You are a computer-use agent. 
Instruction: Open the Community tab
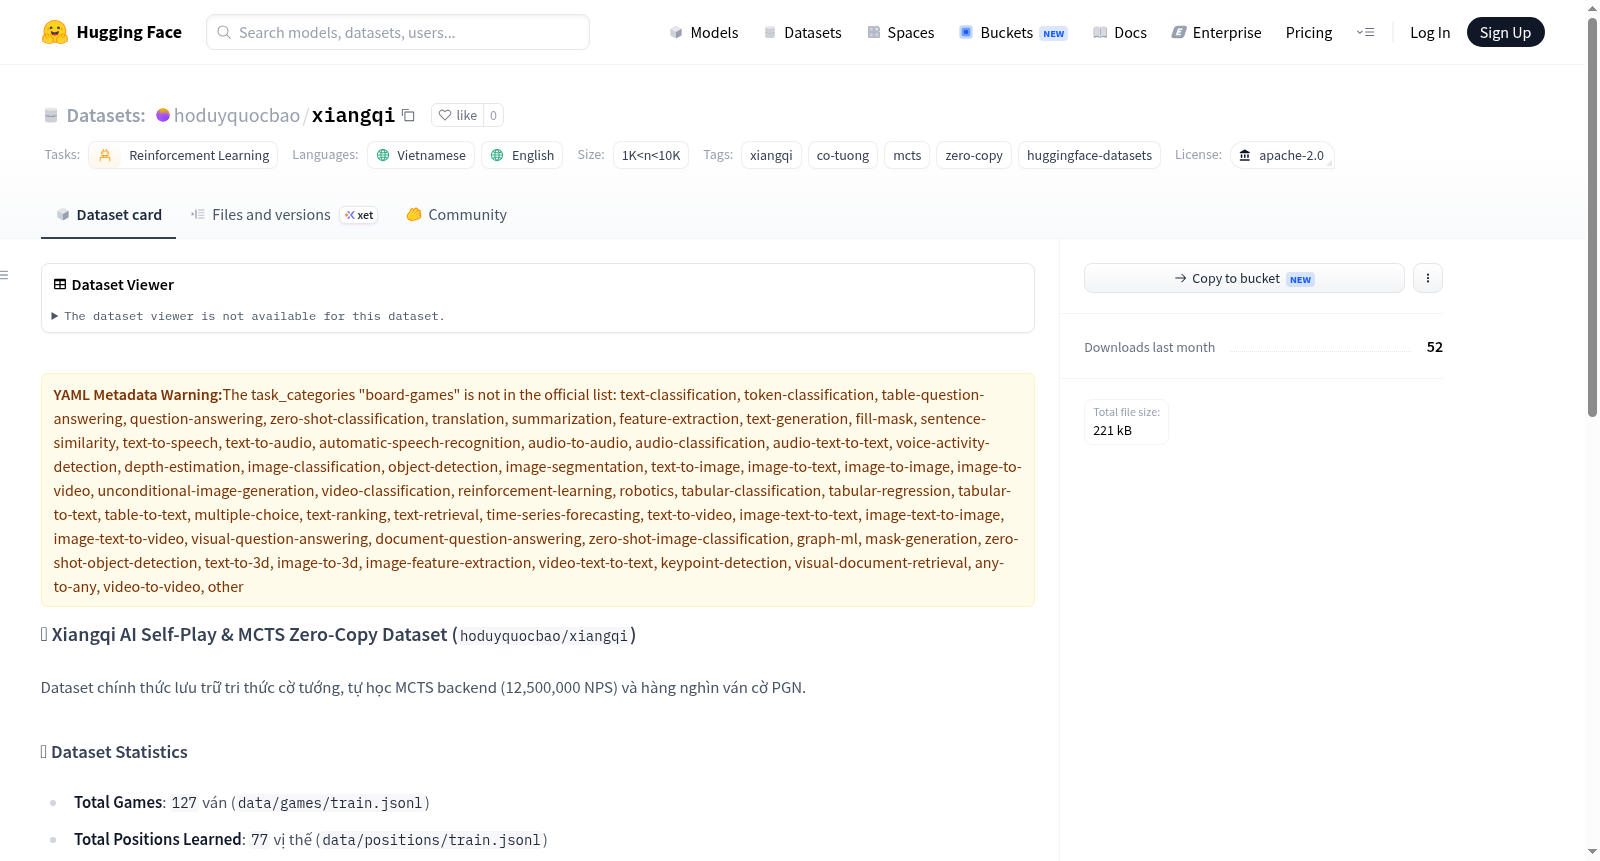tap(456, 215)
